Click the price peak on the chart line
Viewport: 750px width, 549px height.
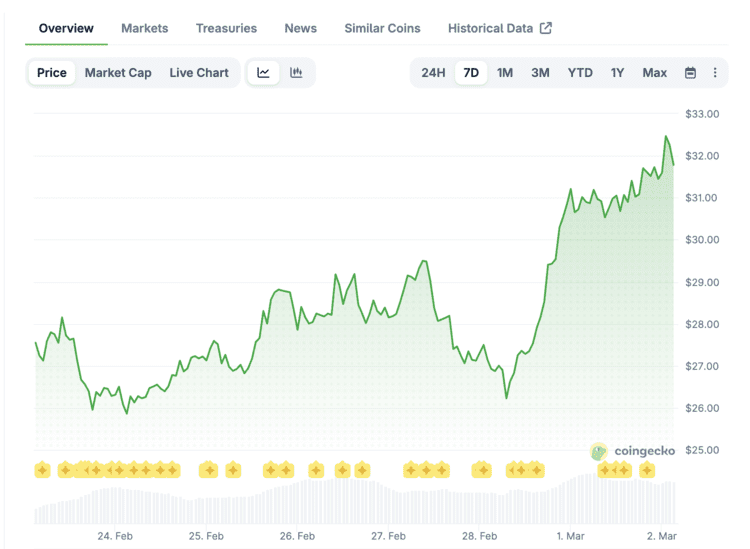click(x=666, y=137)
